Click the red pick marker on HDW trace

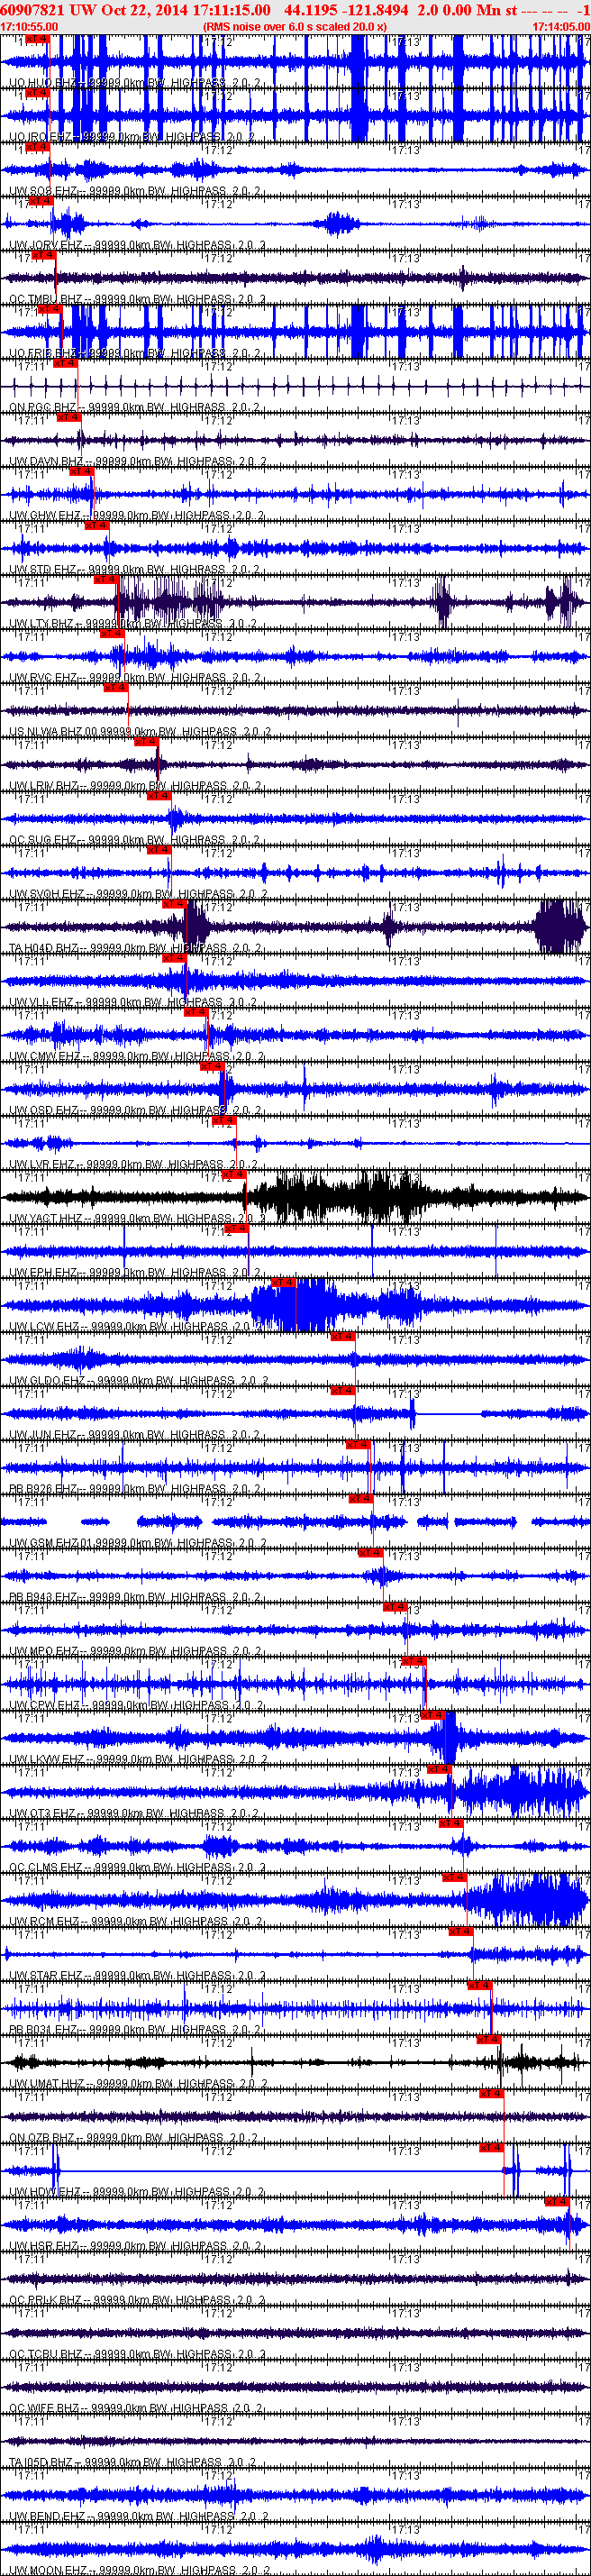(491, 2147)
